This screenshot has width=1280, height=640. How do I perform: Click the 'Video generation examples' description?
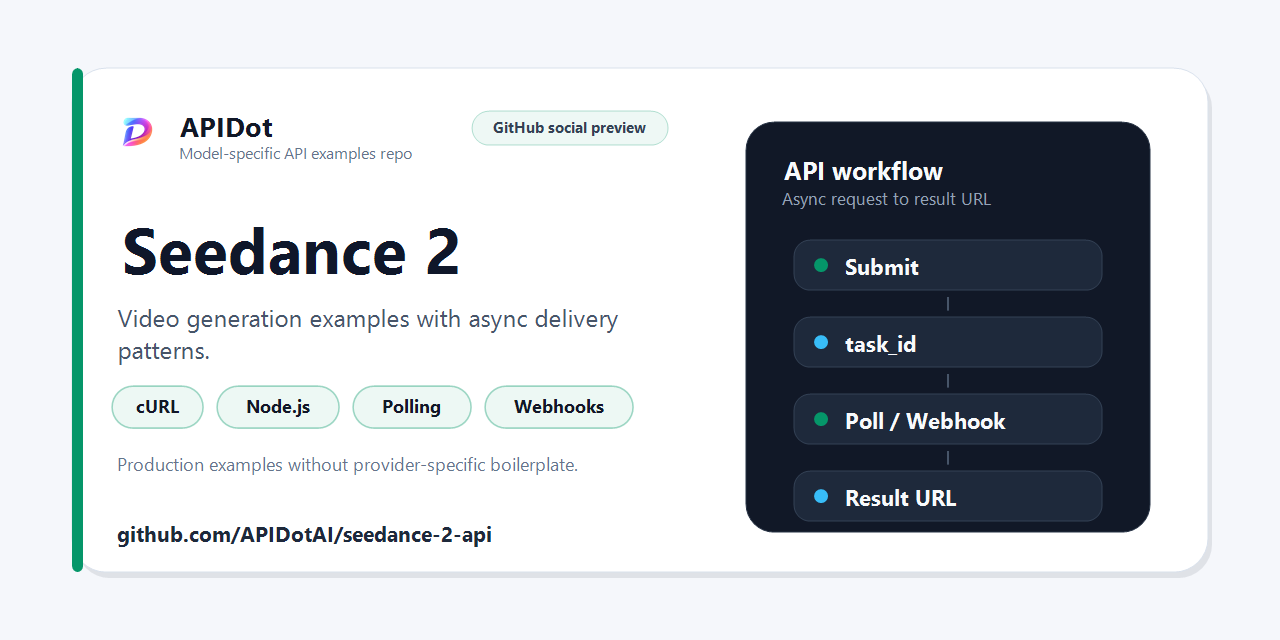click(368, 335)
